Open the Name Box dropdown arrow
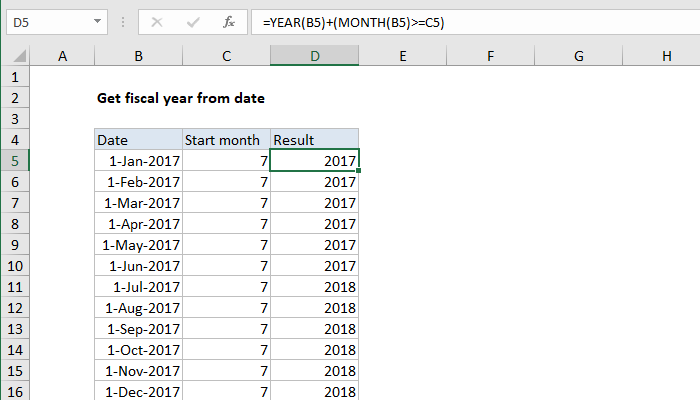Screen dimensions: 700x400 coord(97,20)
